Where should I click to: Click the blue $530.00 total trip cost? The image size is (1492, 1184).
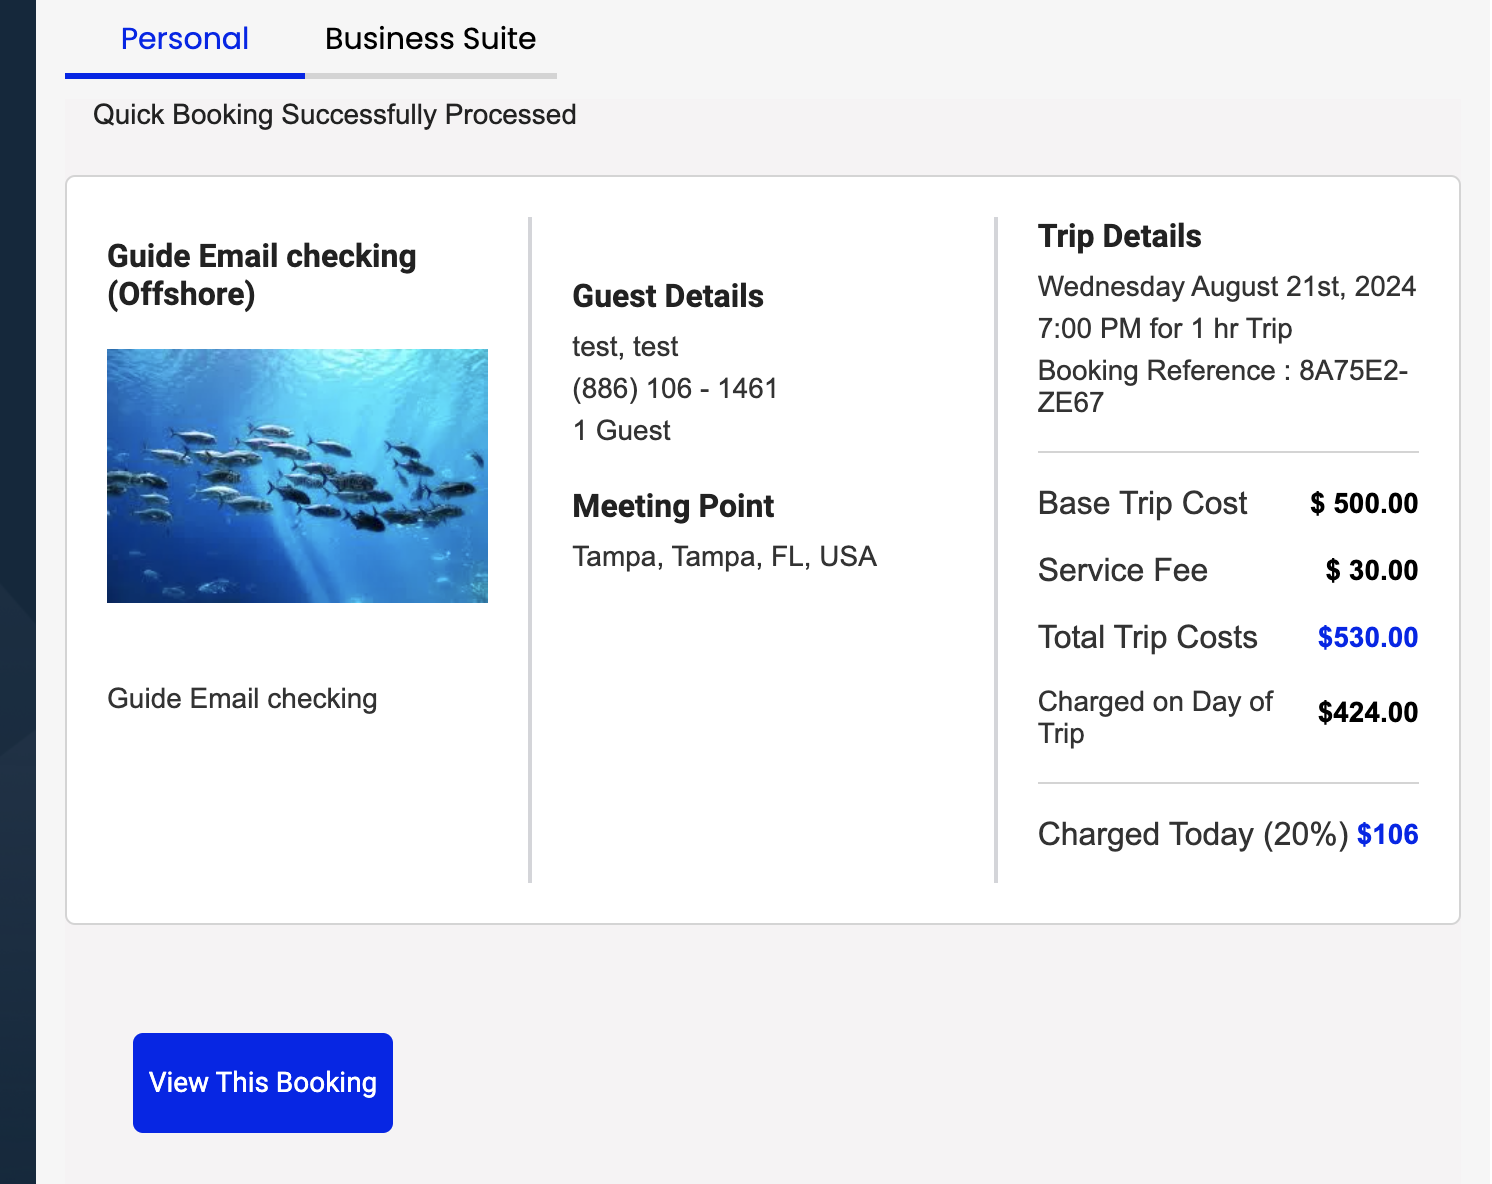(x=1367, y=637)
